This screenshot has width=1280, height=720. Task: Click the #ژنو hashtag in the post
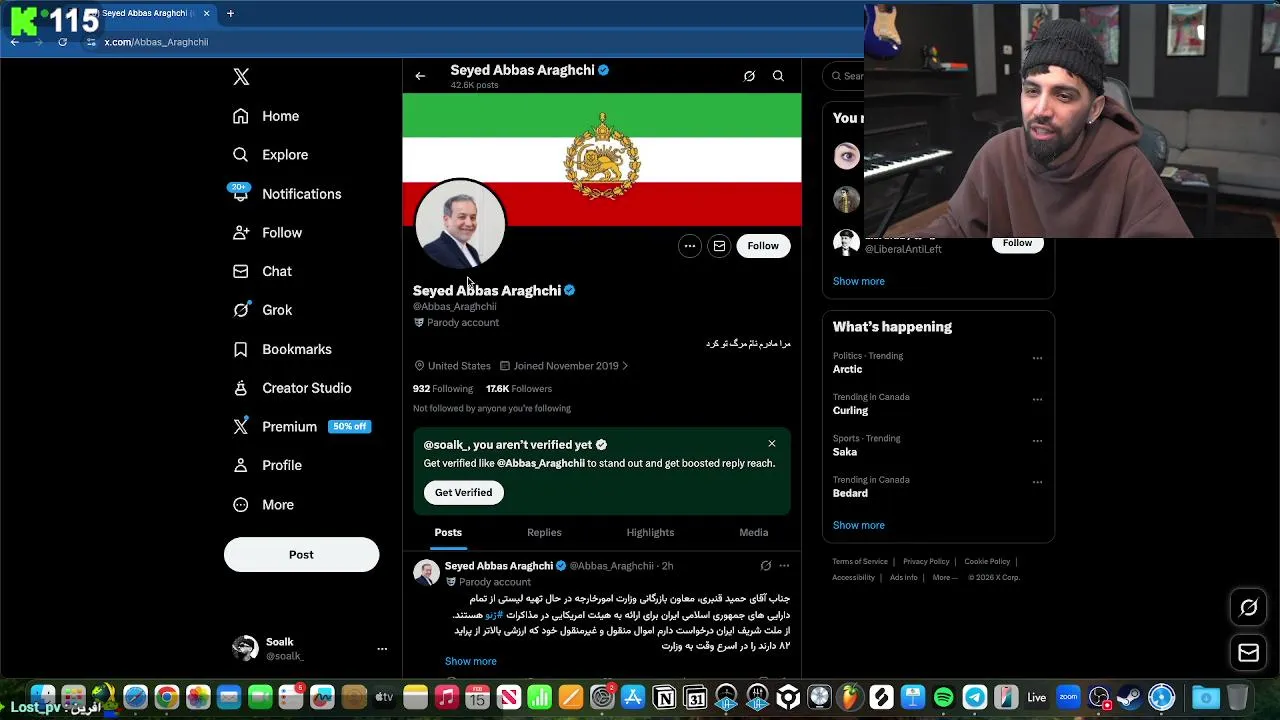(x=494, y=615)
